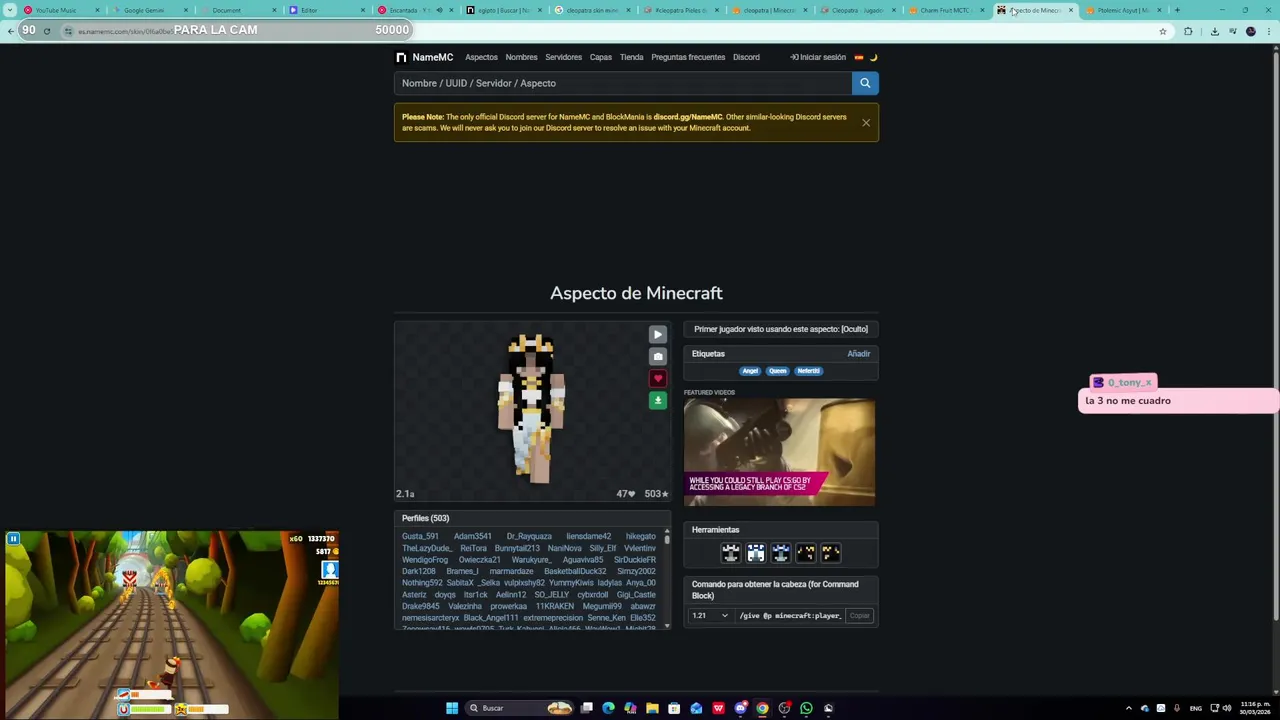Viewport: 1280px width, 720px height.
Task: Open the fifth skin tool icon under Herramientas
Action: tap(831, 553)
